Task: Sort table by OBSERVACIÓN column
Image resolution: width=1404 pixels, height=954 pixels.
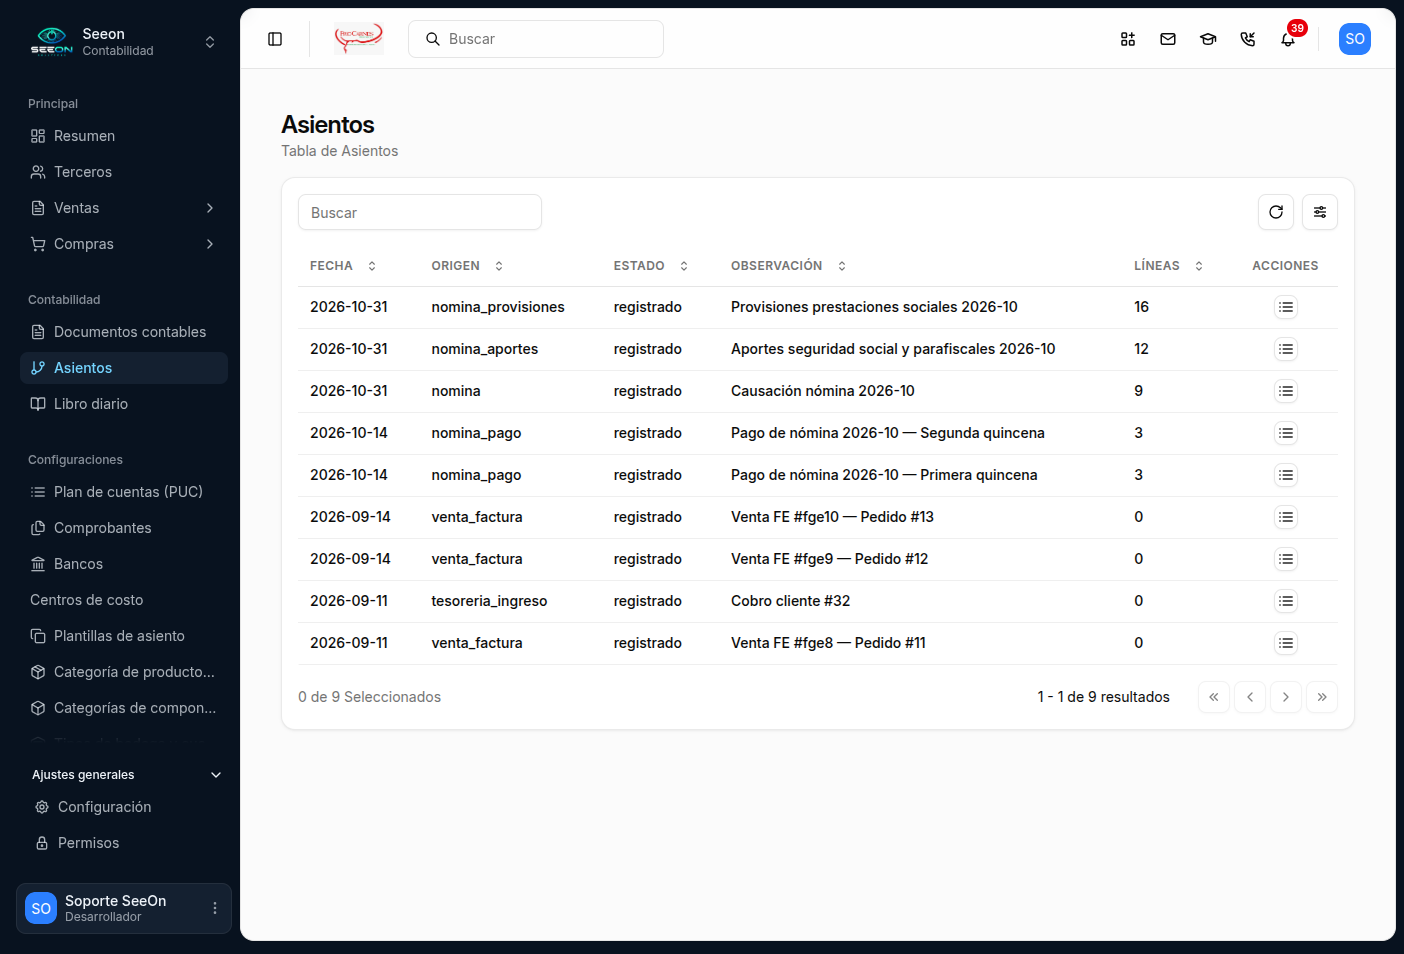Action: point(789,266)
